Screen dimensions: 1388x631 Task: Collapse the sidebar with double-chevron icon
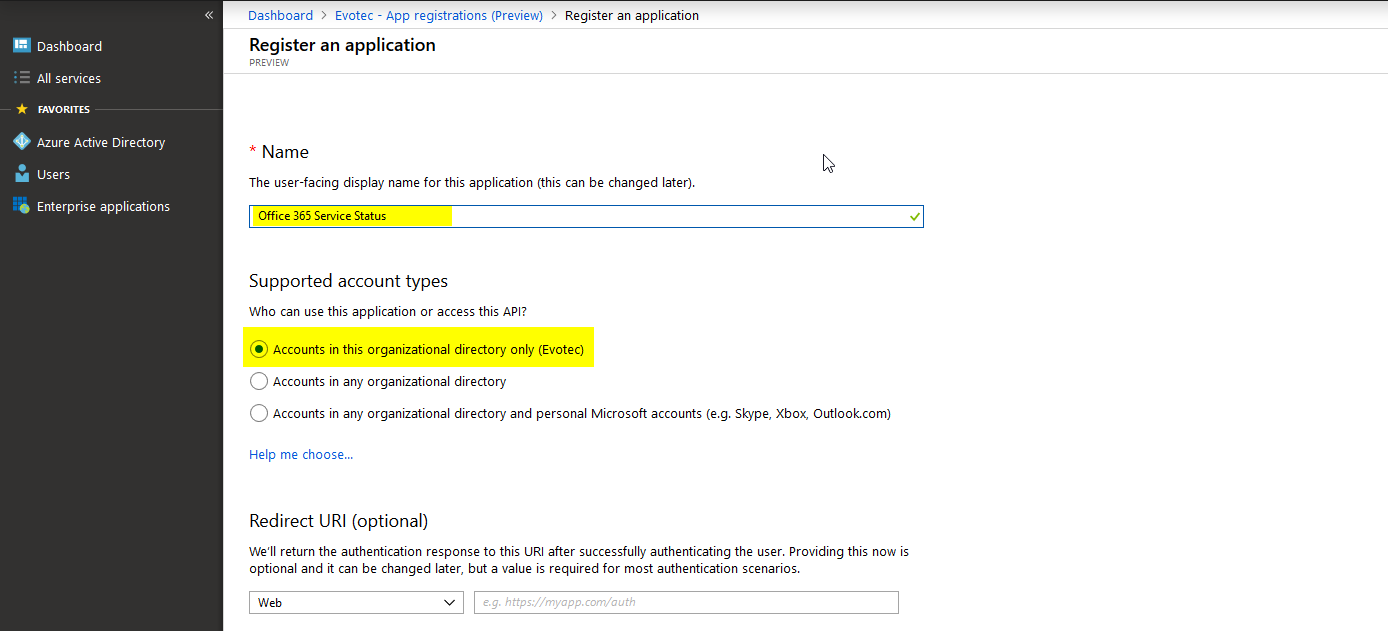pyautogui.click(x=209, y=15)
